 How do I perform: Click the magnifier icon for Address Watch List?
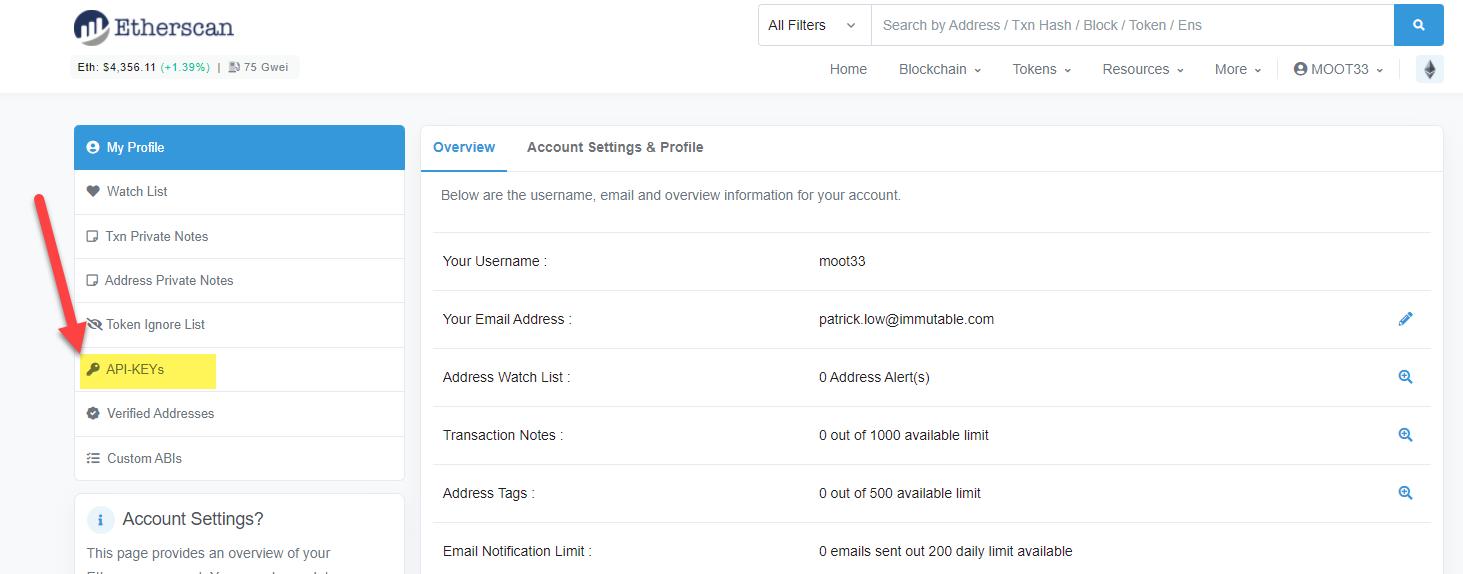pos(1405,377)
